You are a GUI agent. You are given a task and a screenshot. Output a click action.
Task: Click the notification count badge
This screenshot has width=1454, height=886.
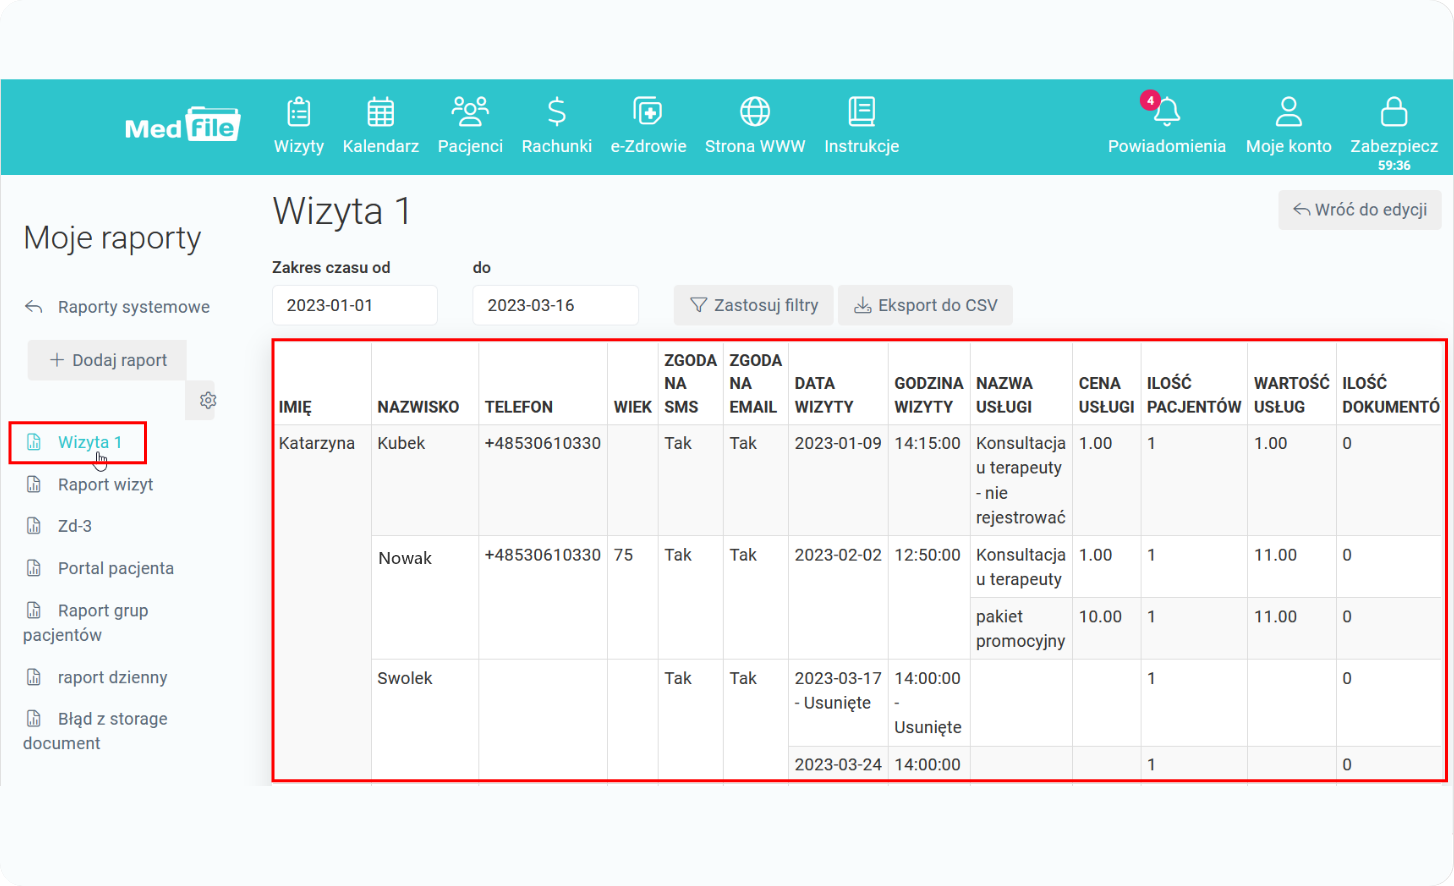1150,100
